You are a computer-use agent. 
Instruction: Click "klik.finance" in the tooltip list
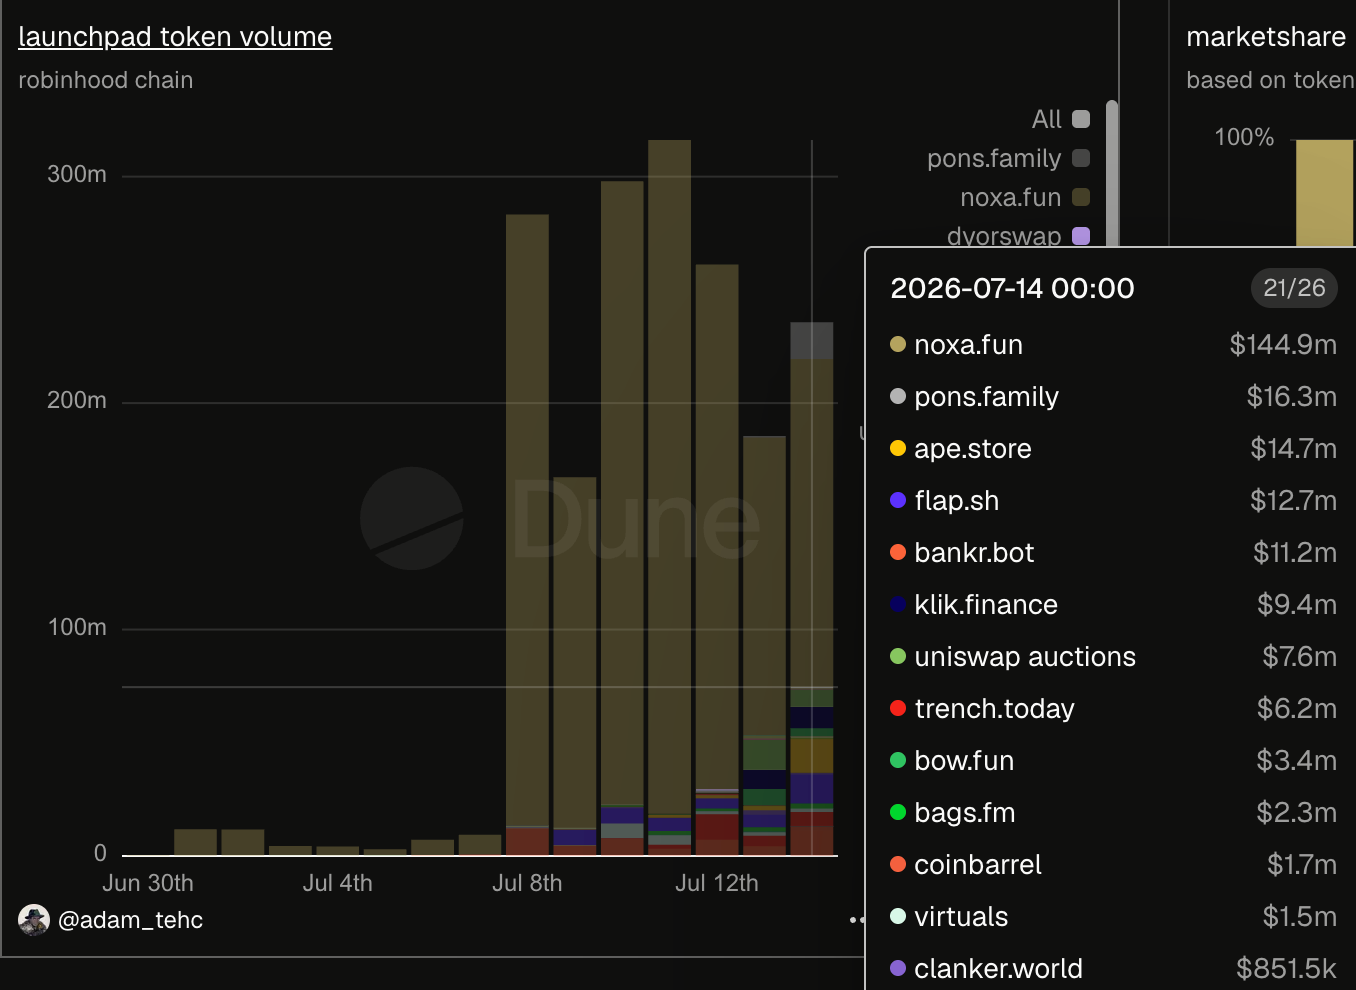(x=986, y=605)
